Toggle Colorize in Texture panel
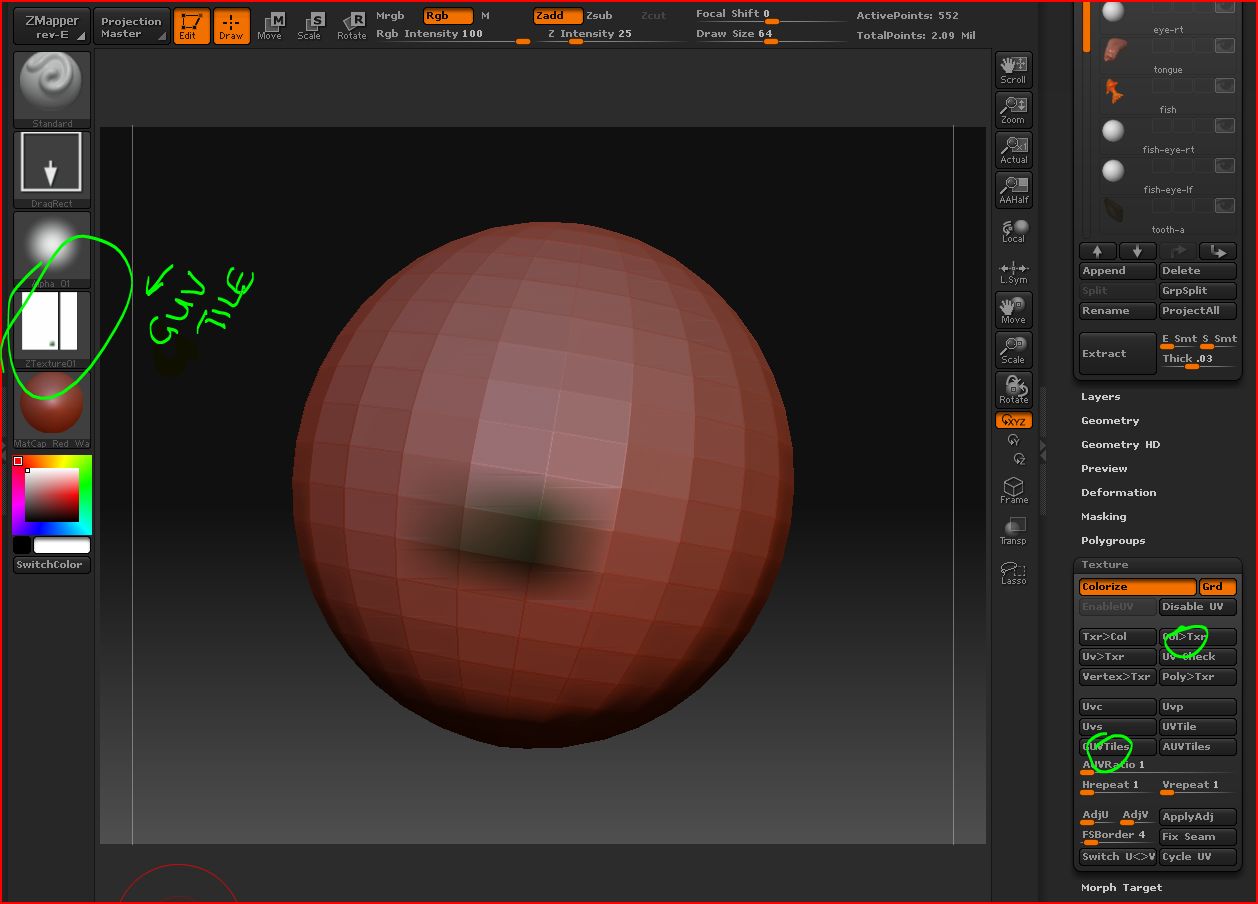The height and width of the screenshot is (904, 1258). point(1137,587)
